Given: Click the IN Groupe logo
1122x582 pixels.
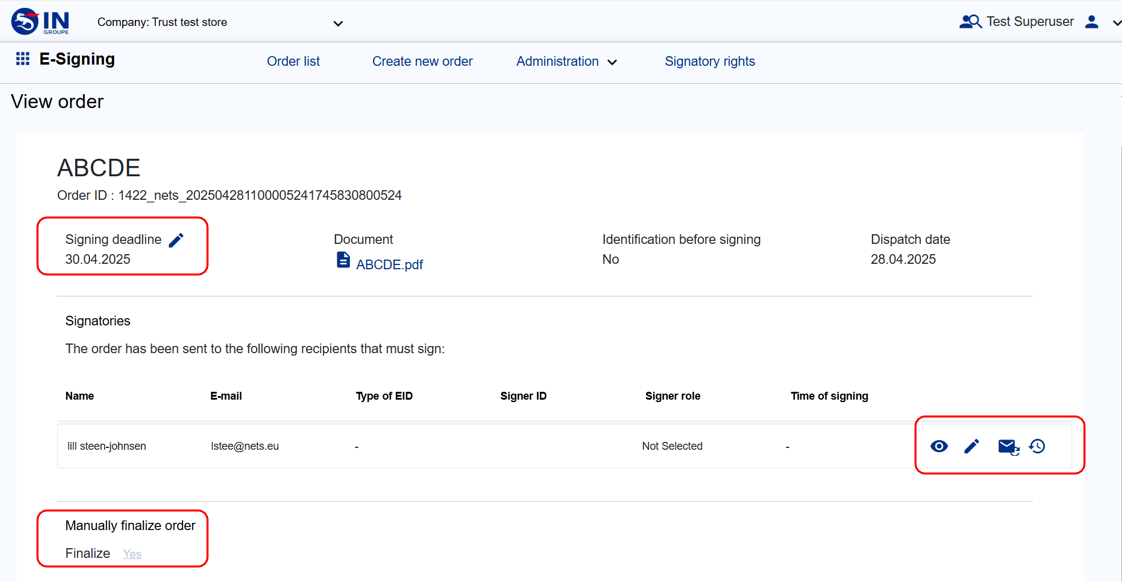Looking at the screenshot, I should click(40, 21).
